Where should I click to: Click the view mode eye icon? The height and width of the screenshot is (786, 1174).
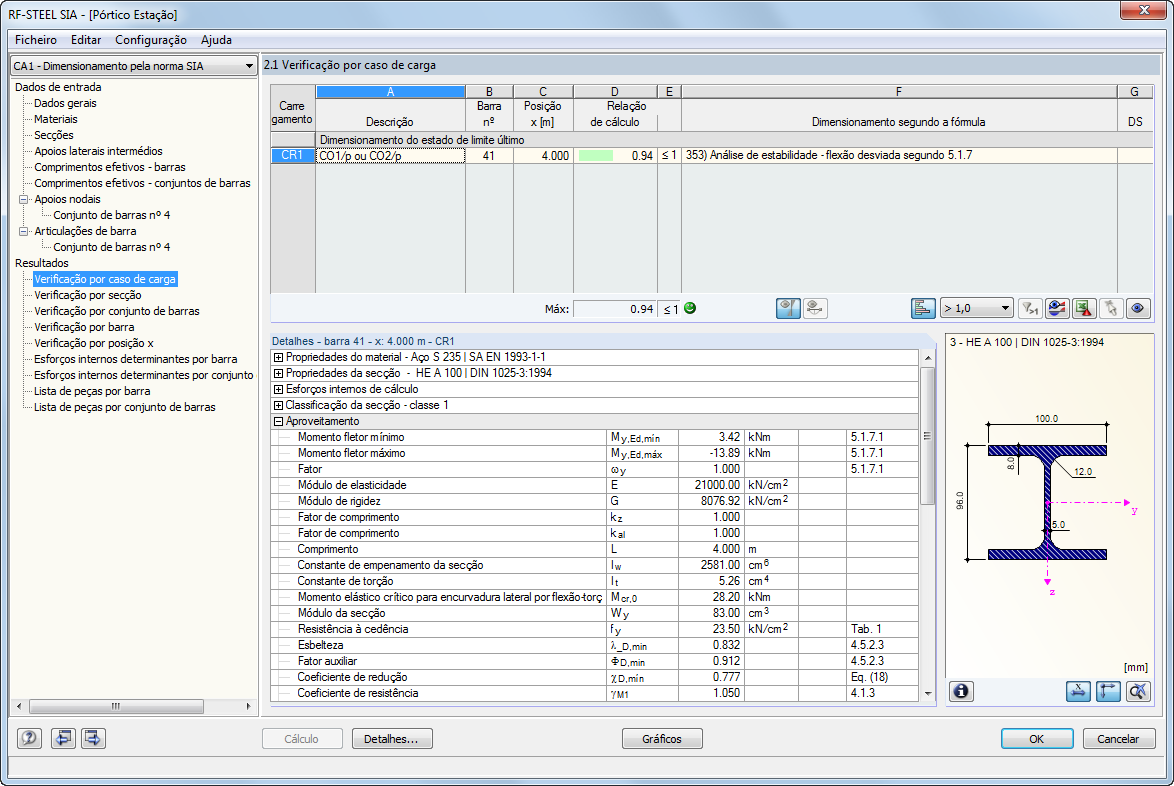coord(1138,308)
